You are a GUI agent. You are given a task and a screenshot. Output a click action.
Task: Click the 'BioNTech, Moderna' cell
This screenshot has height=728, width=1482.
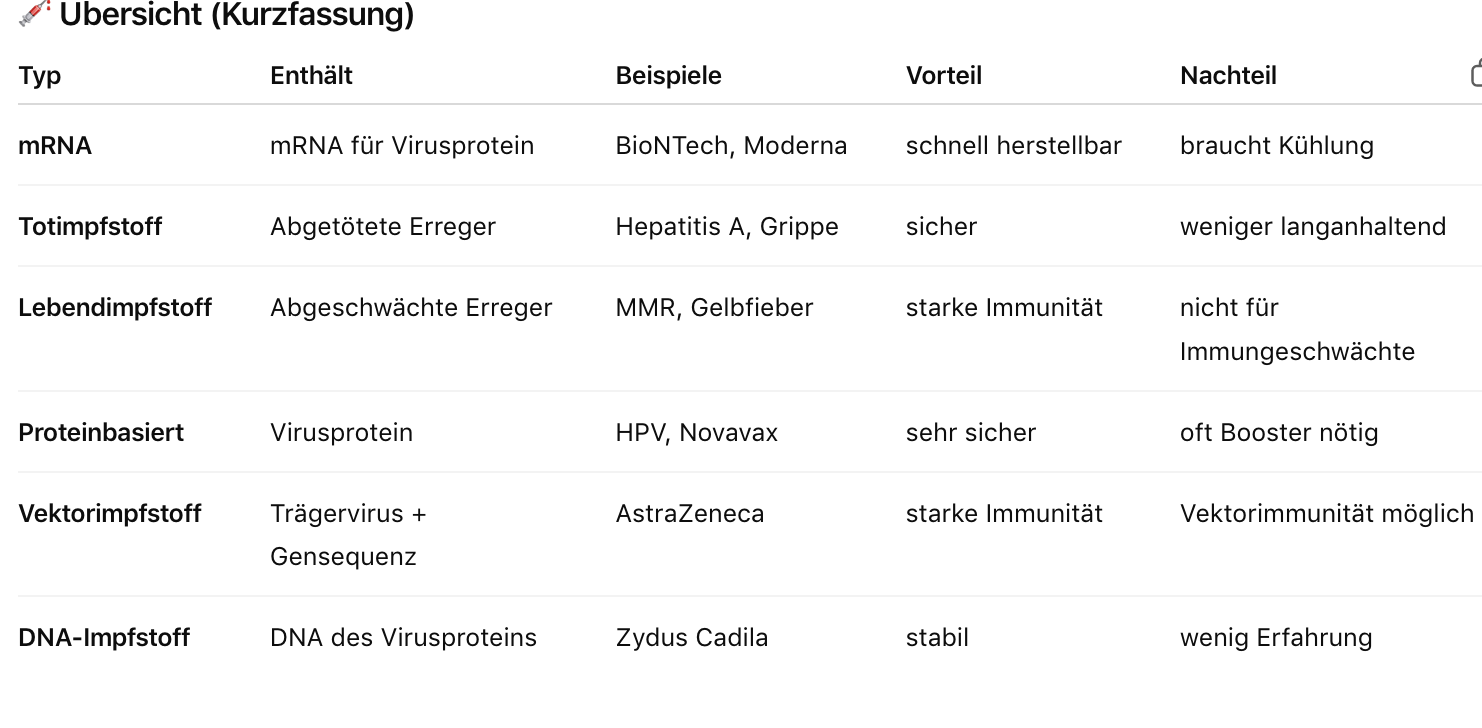(731, 146)
